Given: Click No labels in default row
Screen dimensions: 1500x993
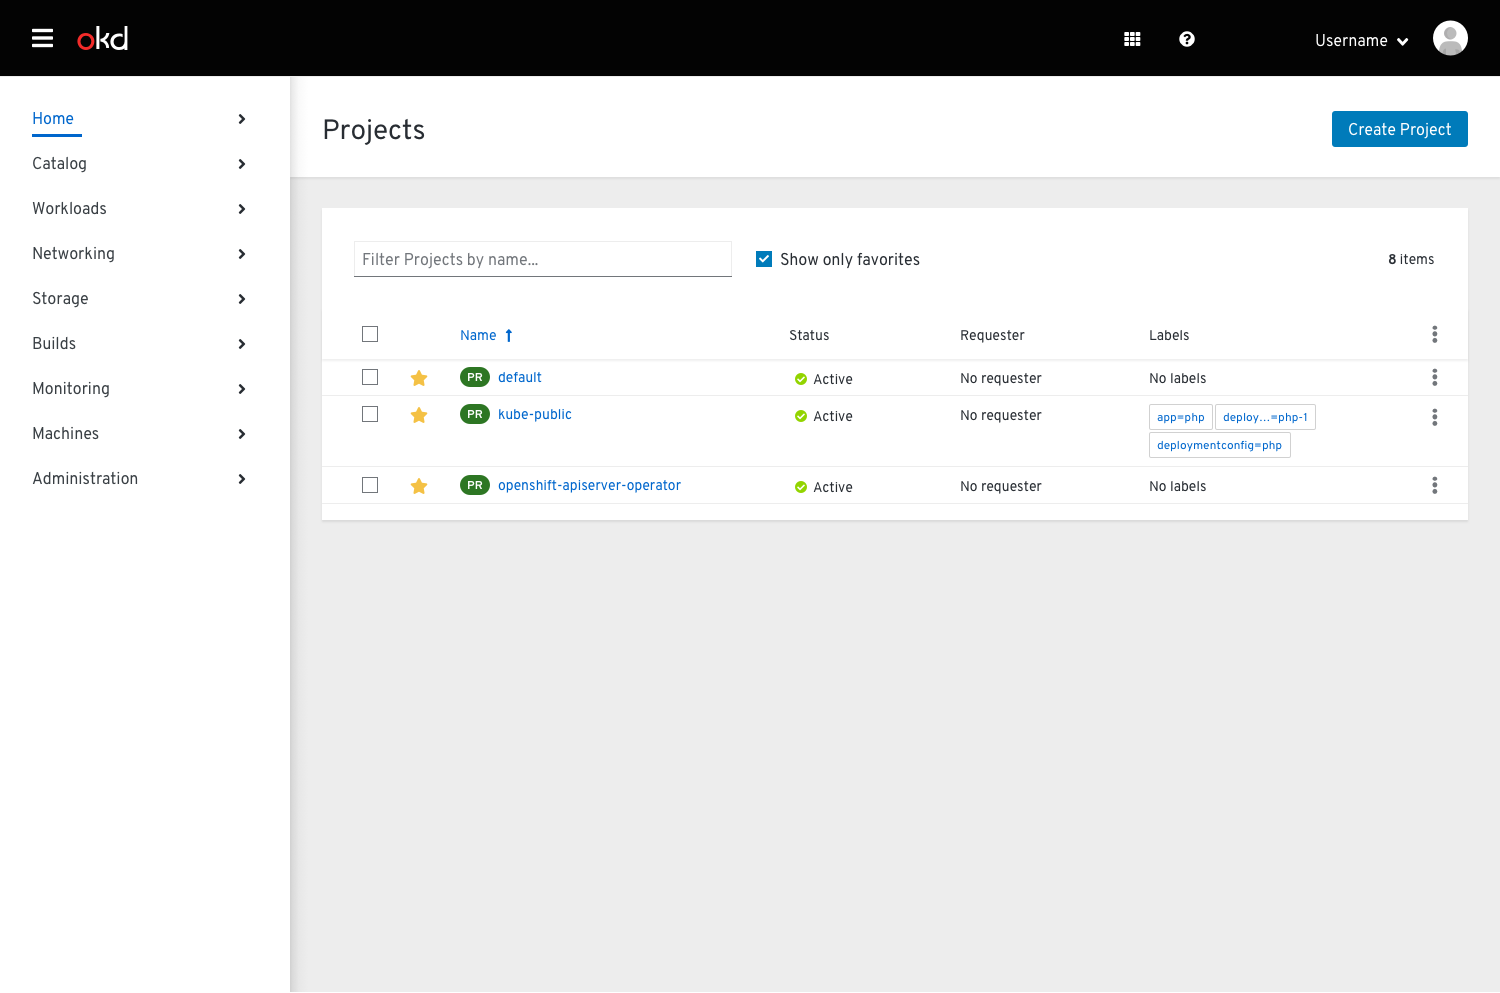Looking at the screenshot, I should pyautogui.click(x=1178, y=378).
